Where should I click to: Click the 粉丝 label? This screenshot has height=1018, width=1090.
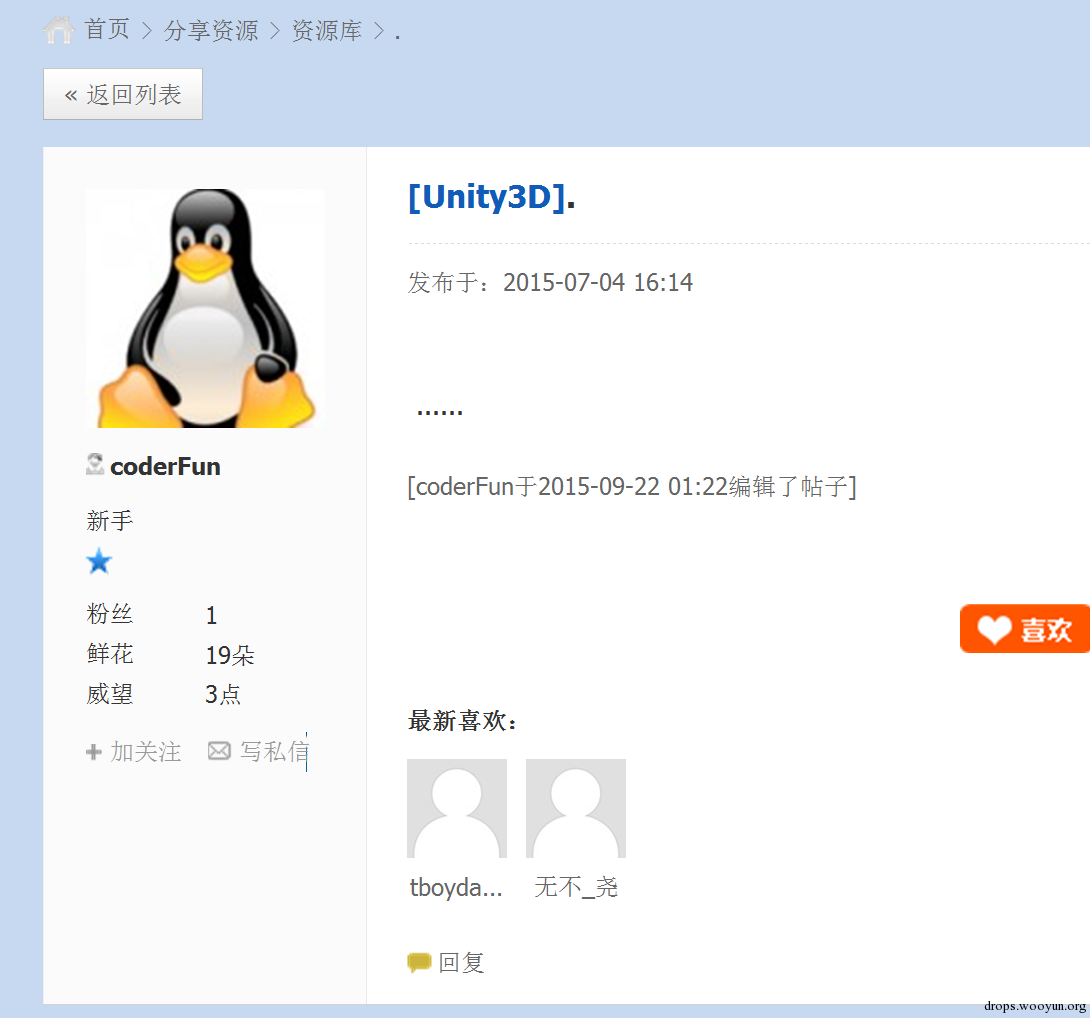pos(109,614)
